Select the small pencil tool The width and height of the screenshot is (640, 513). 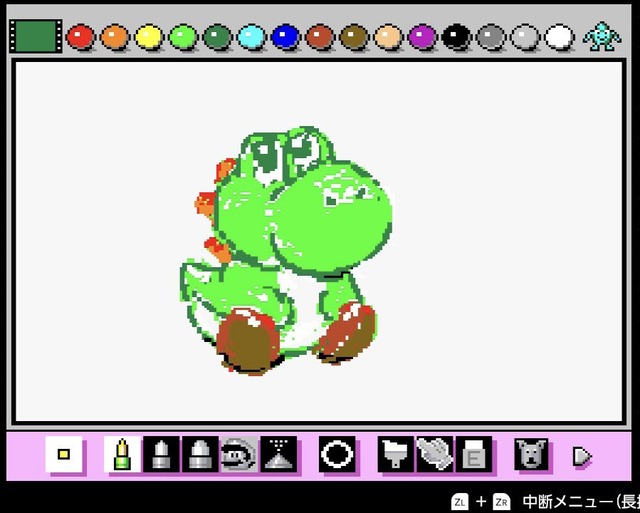click(122, 454)
